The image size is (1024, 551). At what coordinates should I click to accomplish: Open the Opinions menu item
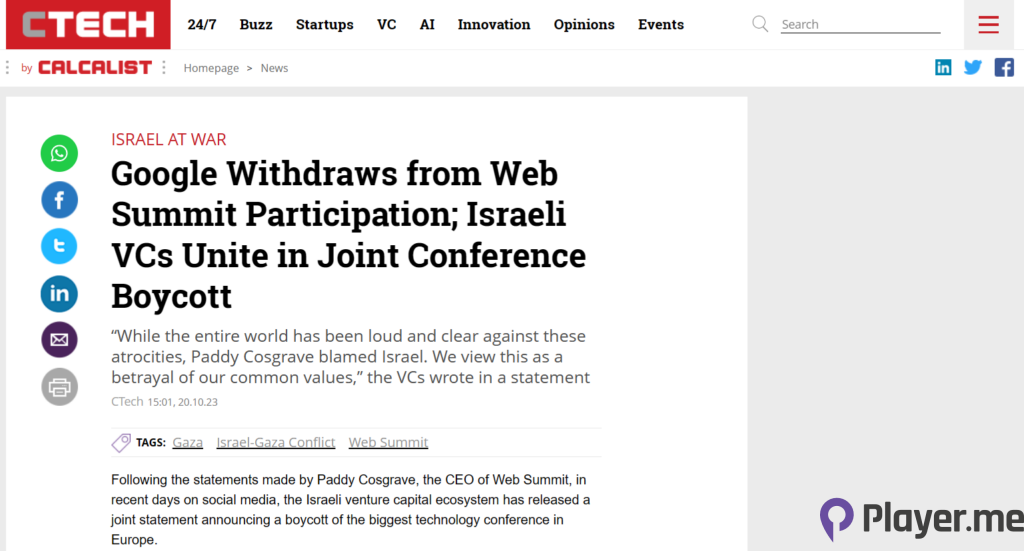(x=583, y=24)
